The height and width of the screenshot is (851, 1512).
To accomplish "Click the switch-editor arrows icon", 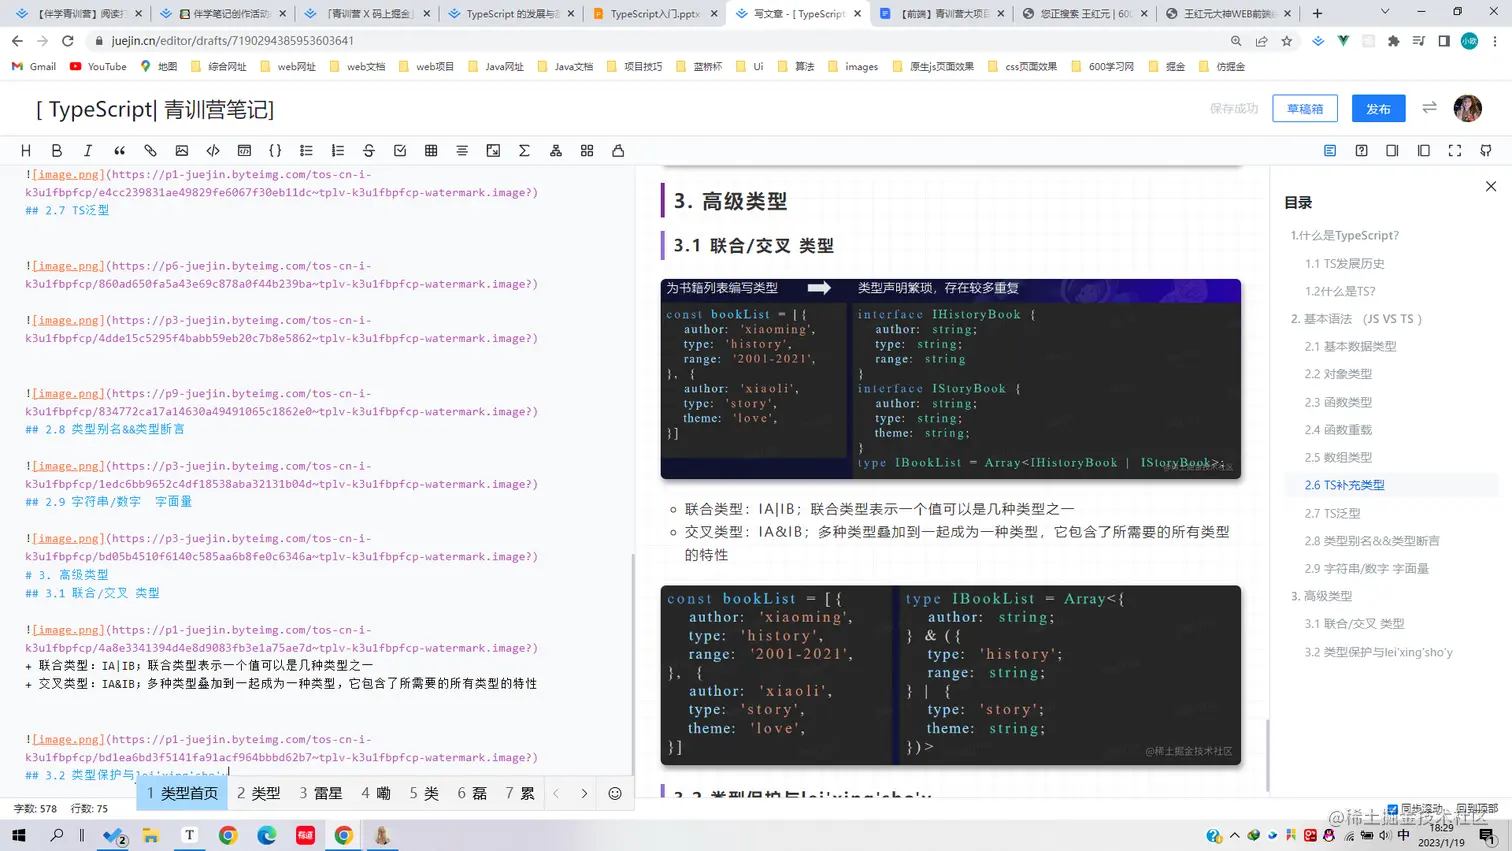I will pyautogui.click(x=1430, y=108).
